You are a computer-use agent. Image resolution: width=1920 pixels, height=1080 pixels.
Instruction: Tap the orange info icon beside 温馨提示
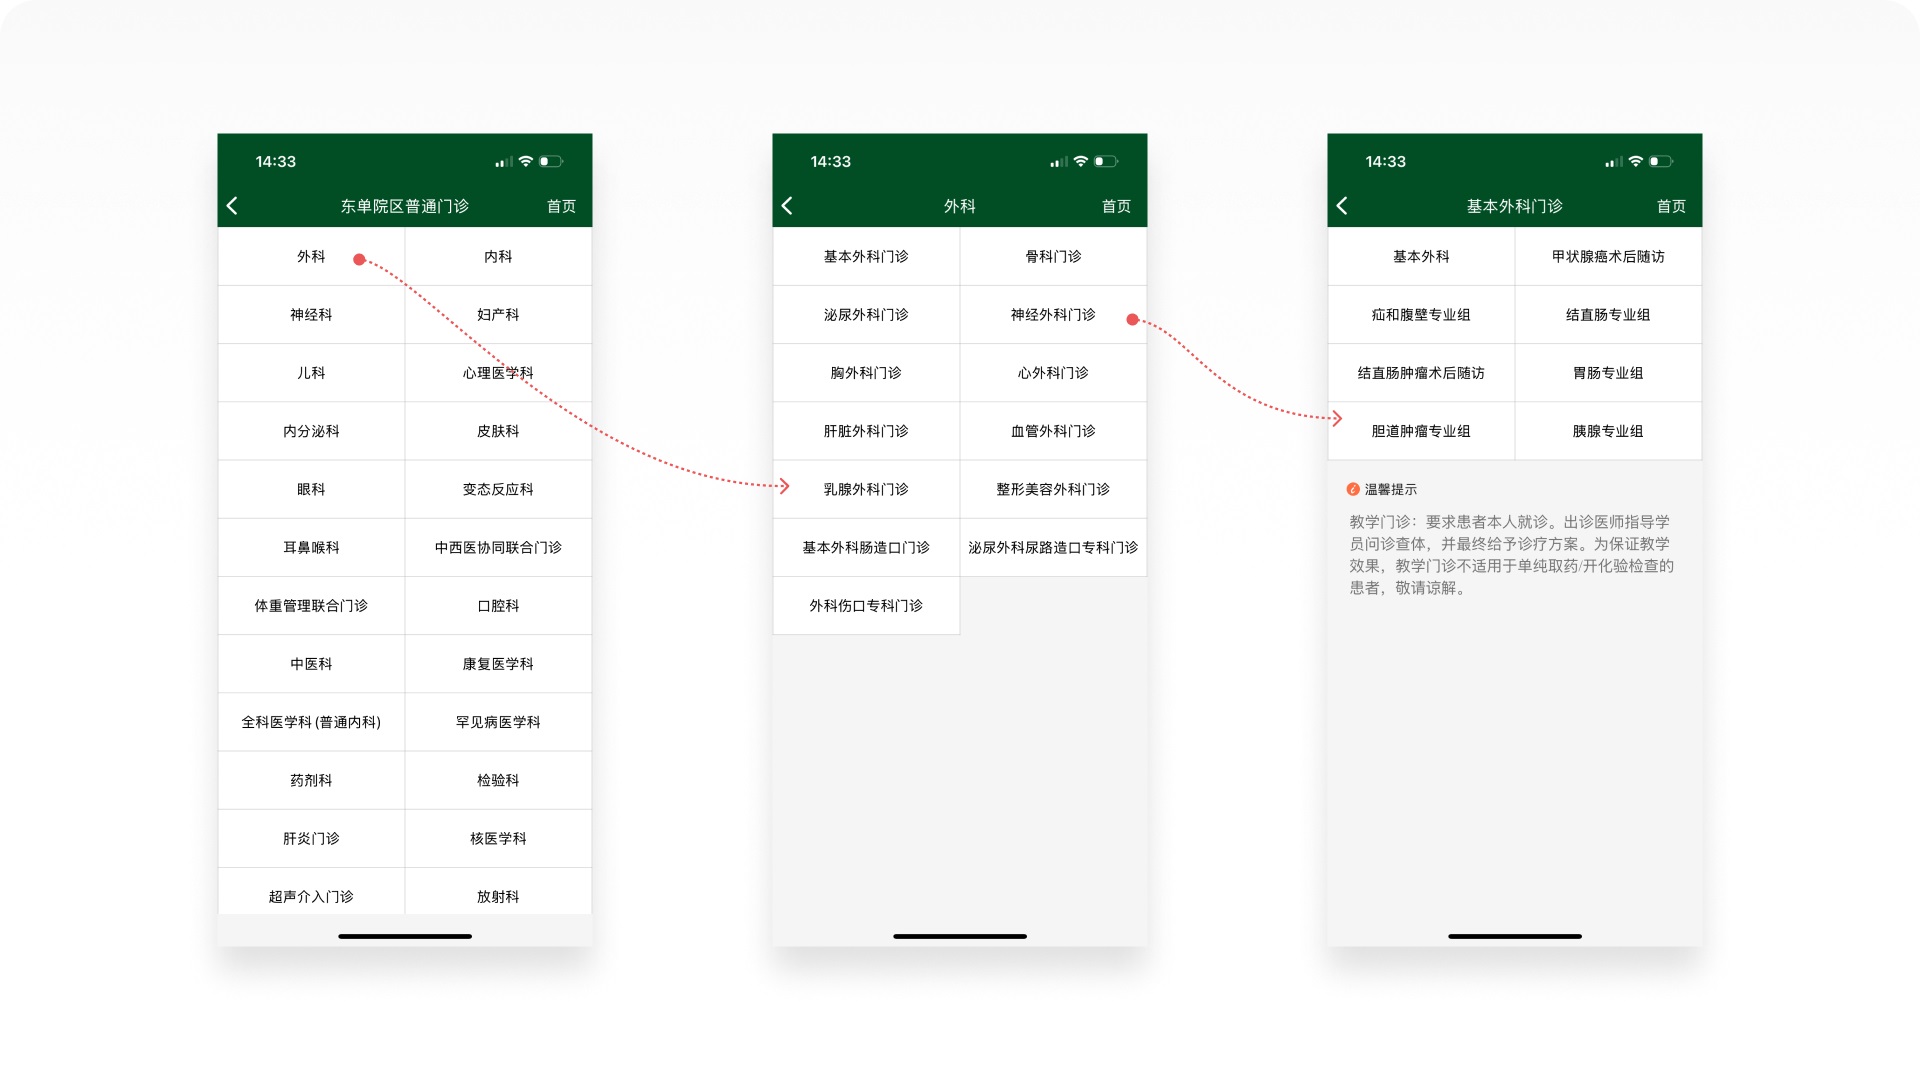[x=1354, y=489]
